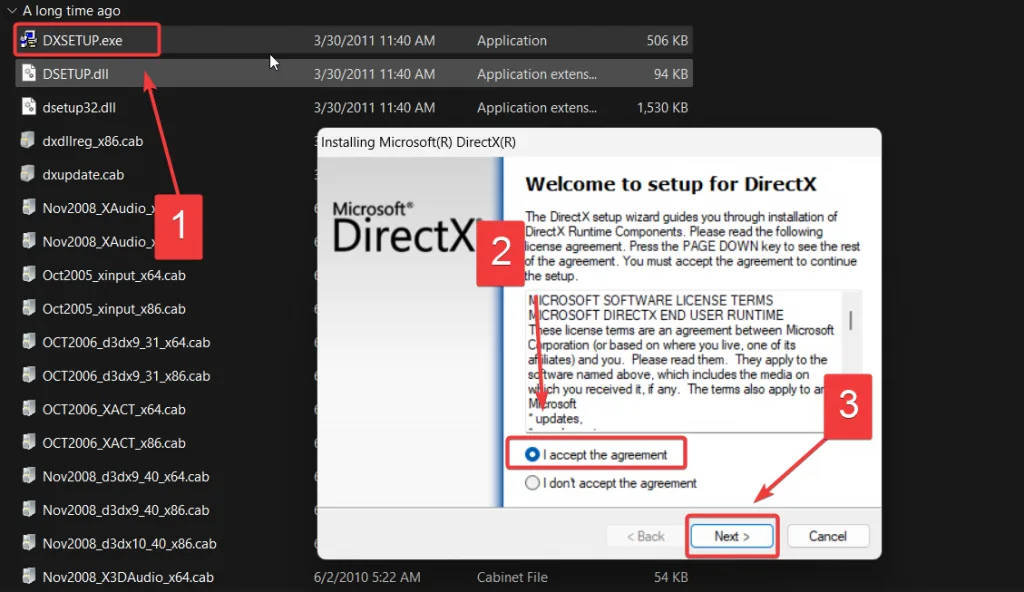Click the 506 KB size of DXSETUP.exe
This screenshot has height=592, width=1024.
[x=667, y=41]
